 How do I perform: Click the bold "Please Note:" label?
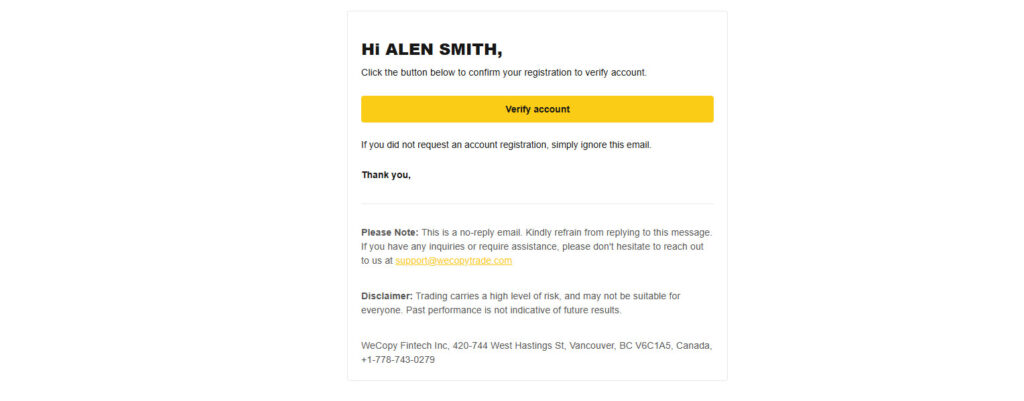click(x=390, y=232)
